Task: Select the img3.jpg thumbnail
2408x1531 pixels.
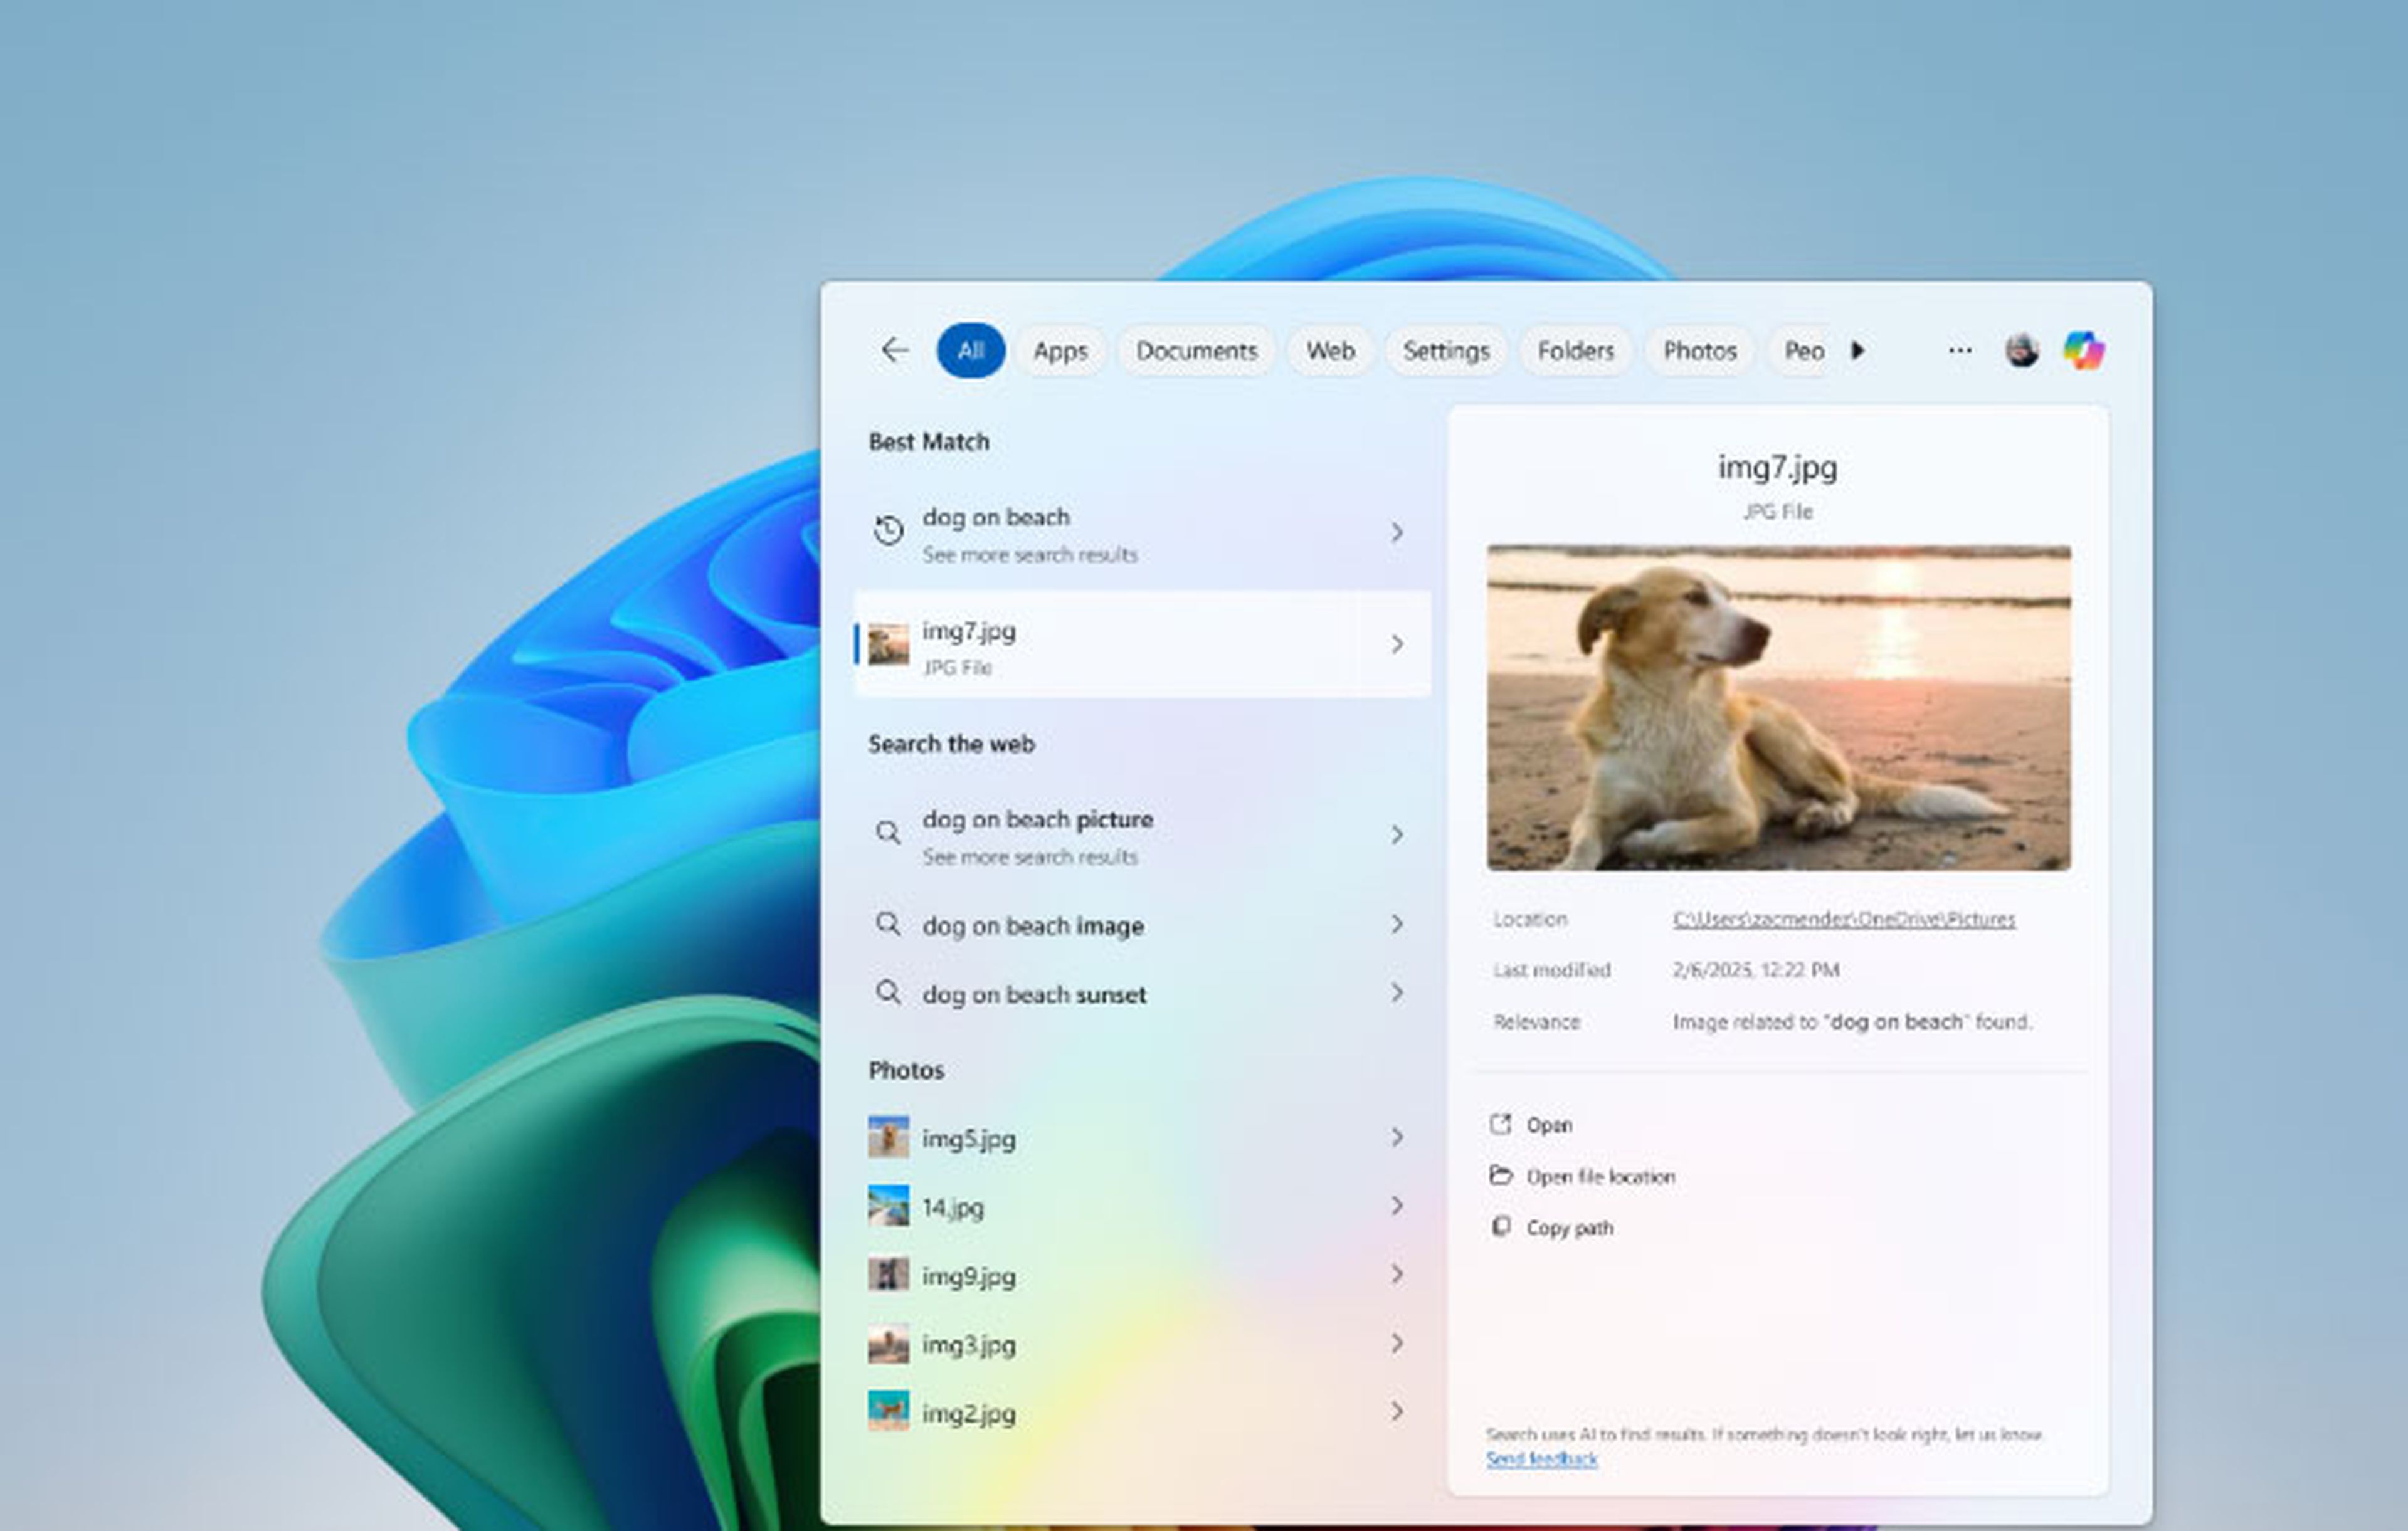Action: click(888, 1343)
